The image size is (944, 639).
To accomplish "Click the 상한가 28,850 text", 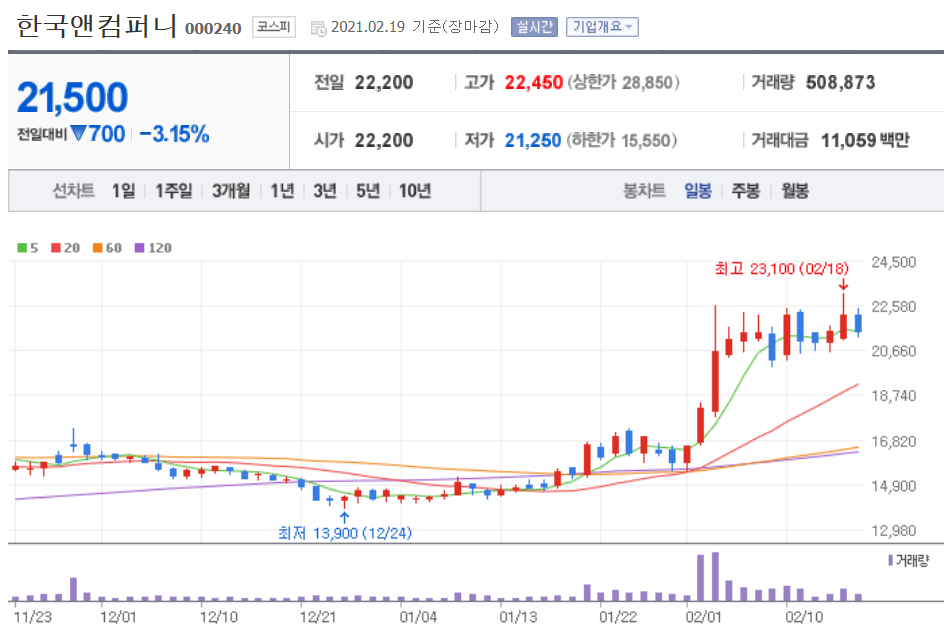I will [624, 82].
